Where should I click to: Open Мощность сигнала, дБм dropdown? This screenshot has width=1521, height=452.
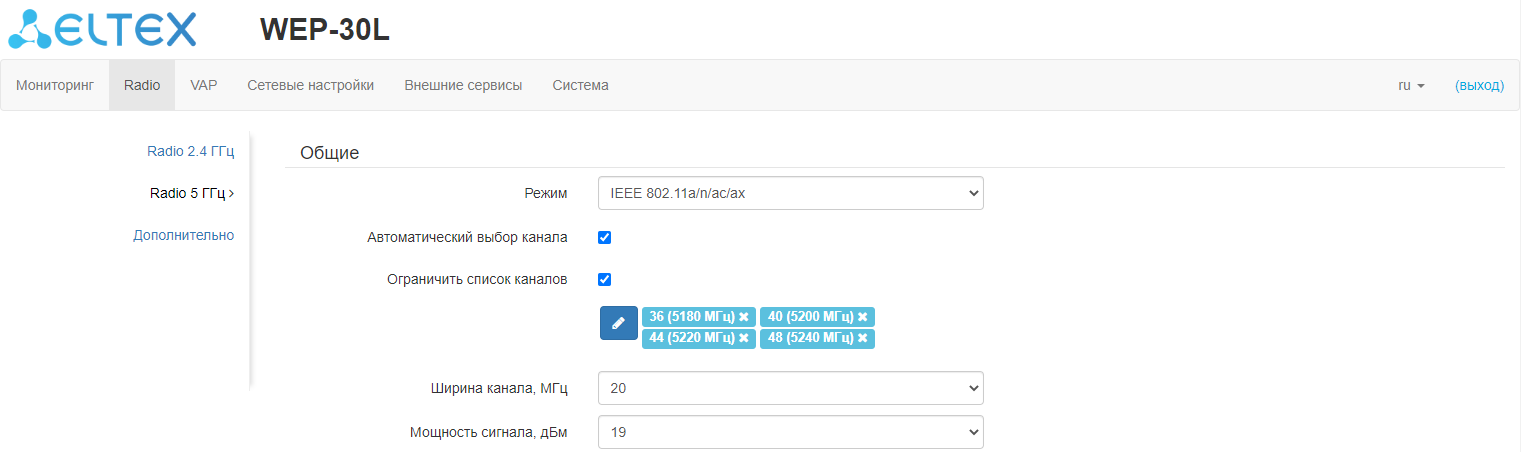[790, 432]
